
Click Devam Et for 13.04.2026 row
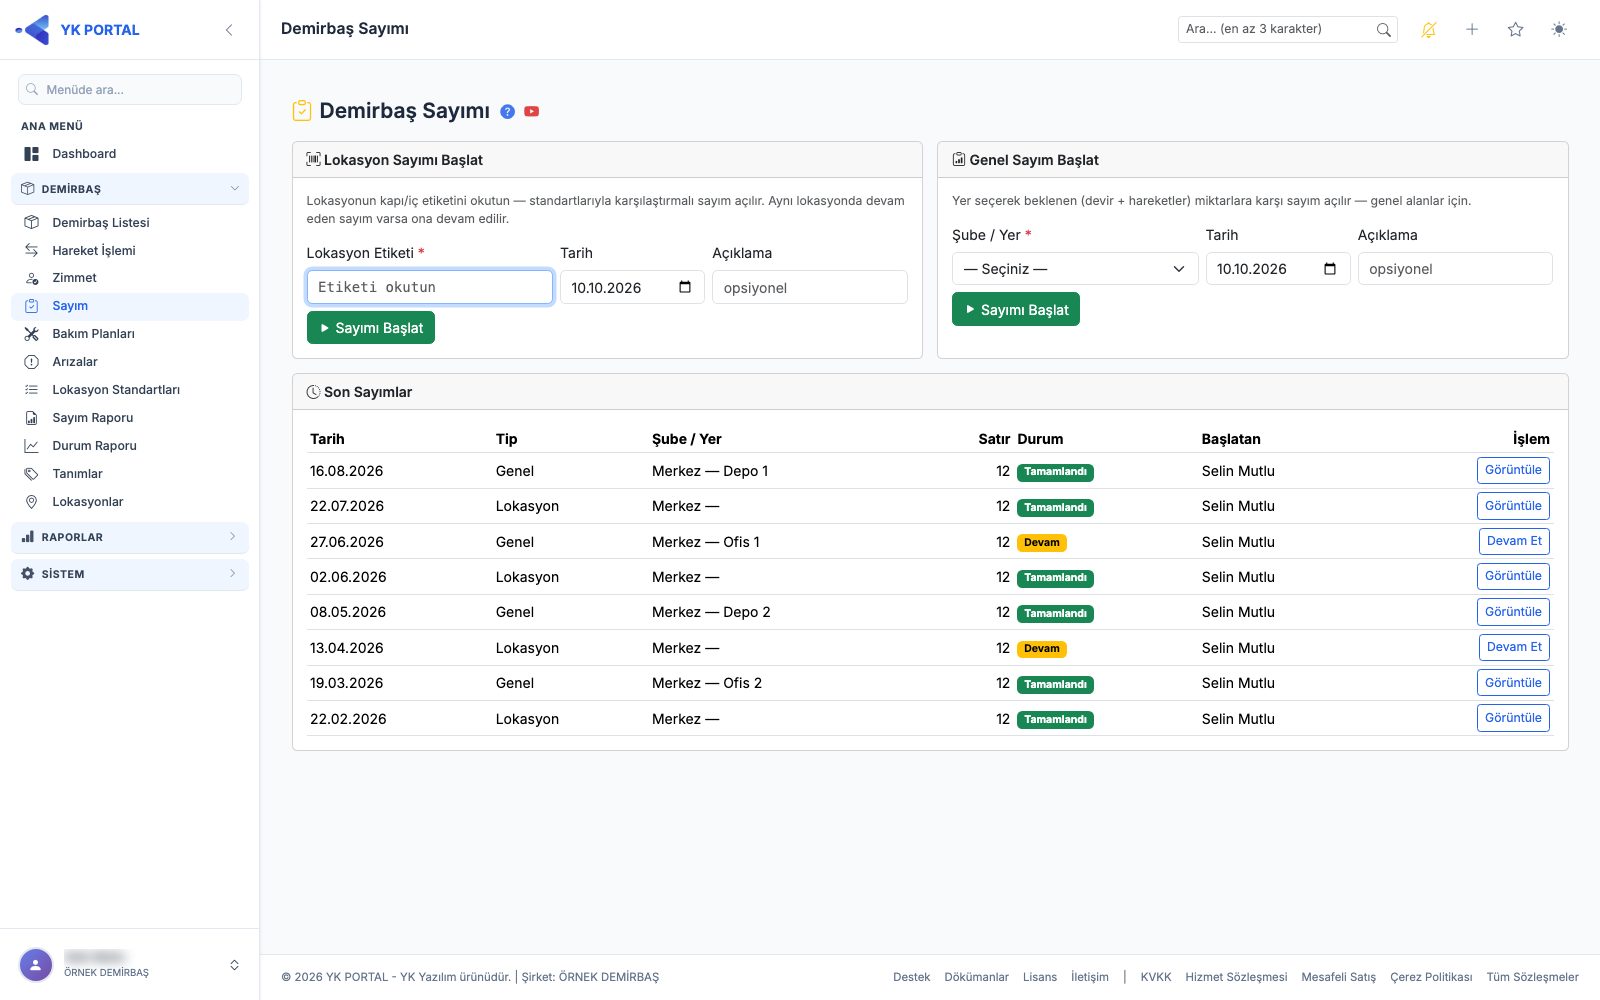point(1514,647)
